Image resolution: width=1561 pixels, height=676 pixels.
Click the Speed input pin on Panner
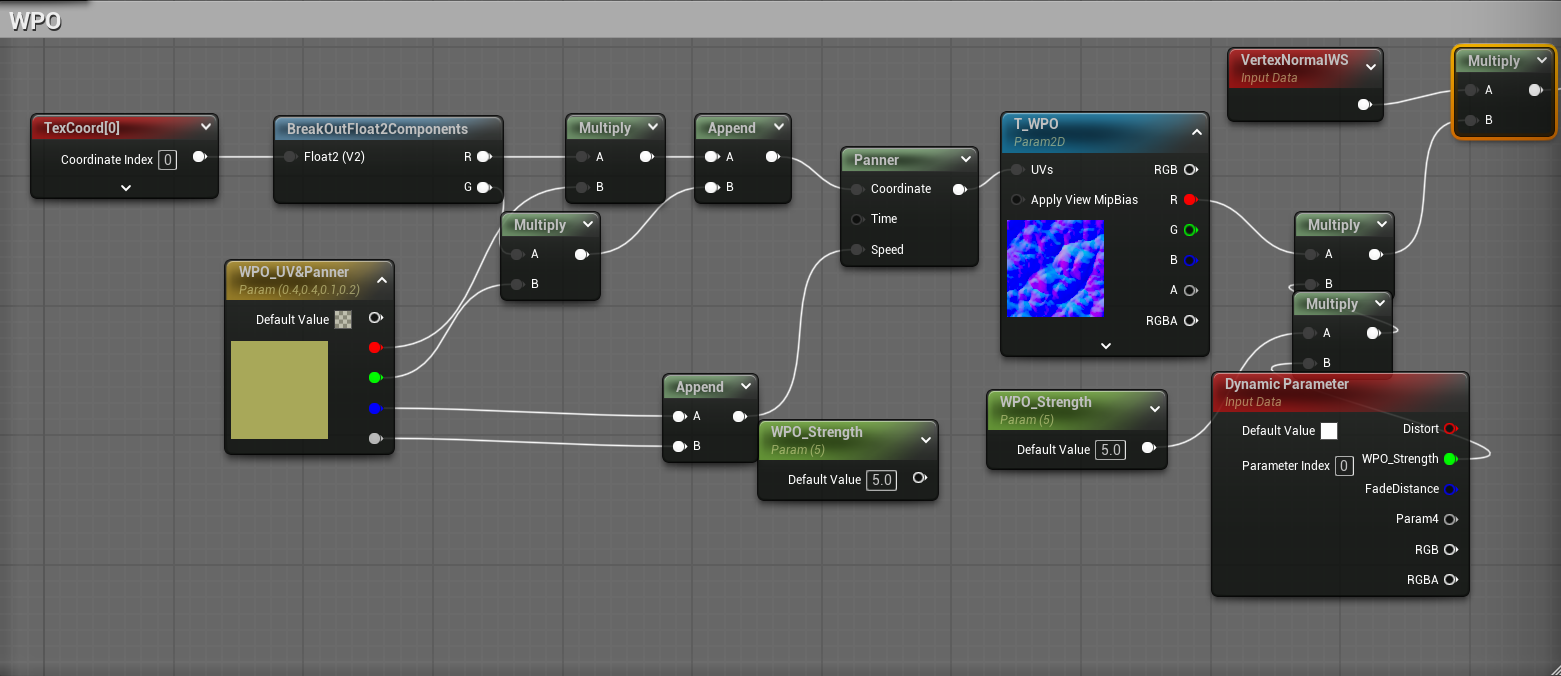pyautogui.click(x=857, y=250)
